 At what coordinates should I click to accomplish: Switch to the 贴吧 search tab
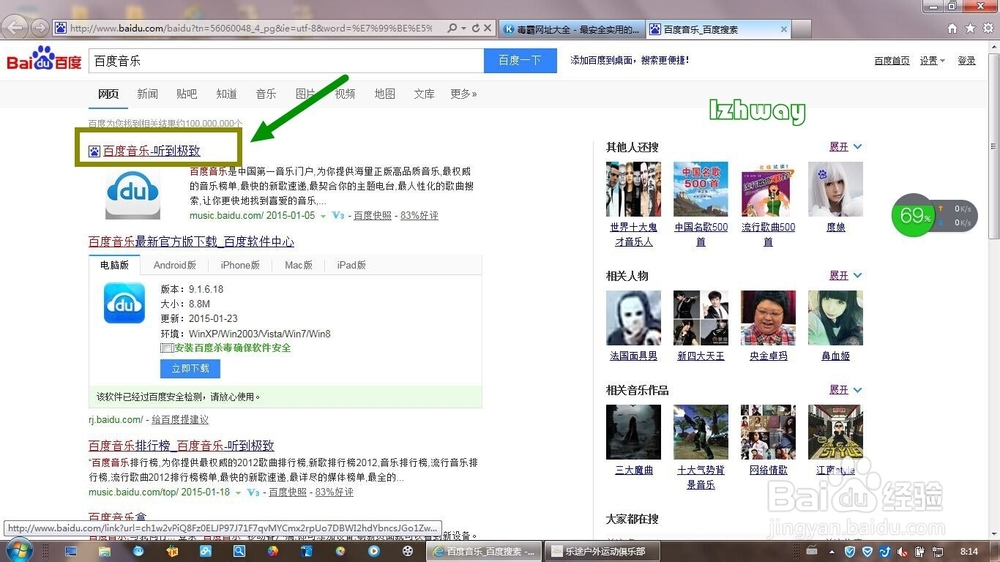pyautogui.click(x=186, y=94)
